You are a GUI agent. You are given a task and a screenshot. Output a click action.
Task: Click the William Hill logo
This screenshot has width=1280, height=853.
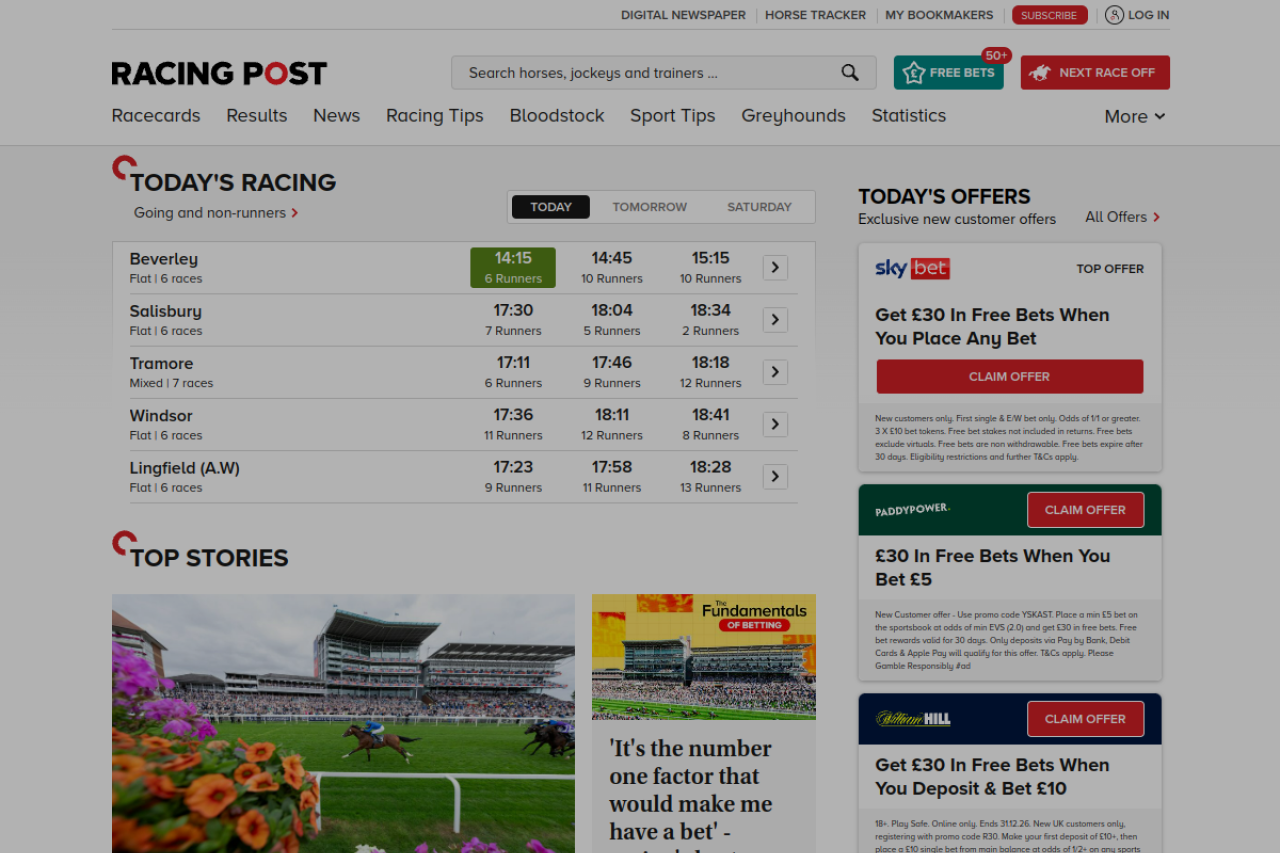(x=913, y=718)
